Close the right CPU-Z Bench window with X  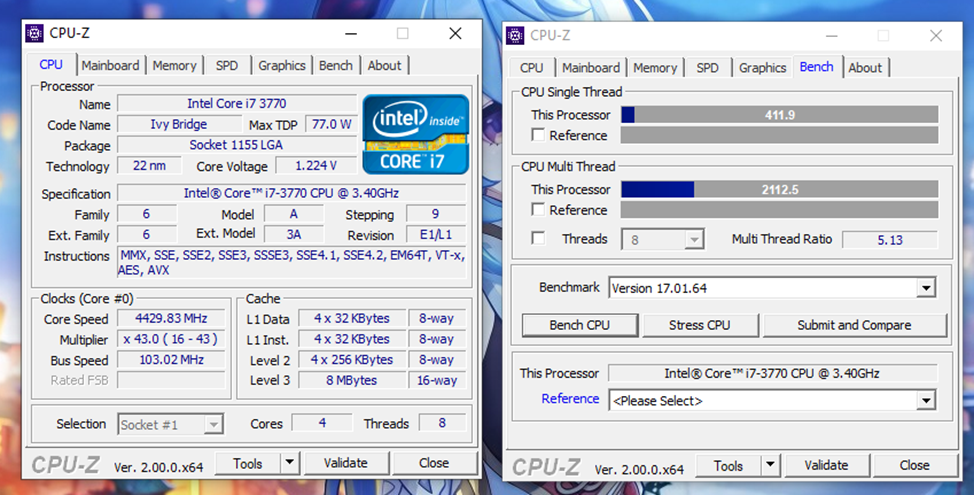935,36
